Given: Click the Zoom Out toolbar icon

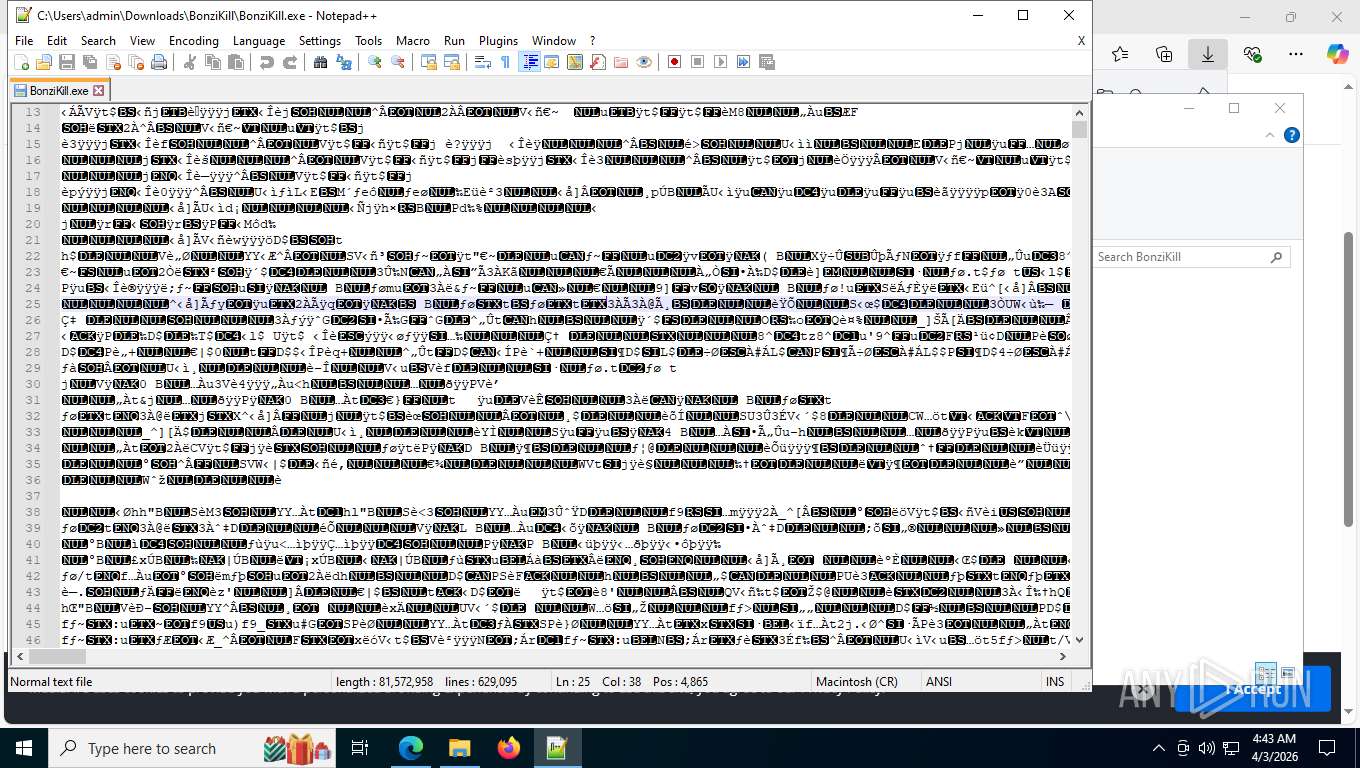Looking at the screenshot, I should (x=398, y=62).
